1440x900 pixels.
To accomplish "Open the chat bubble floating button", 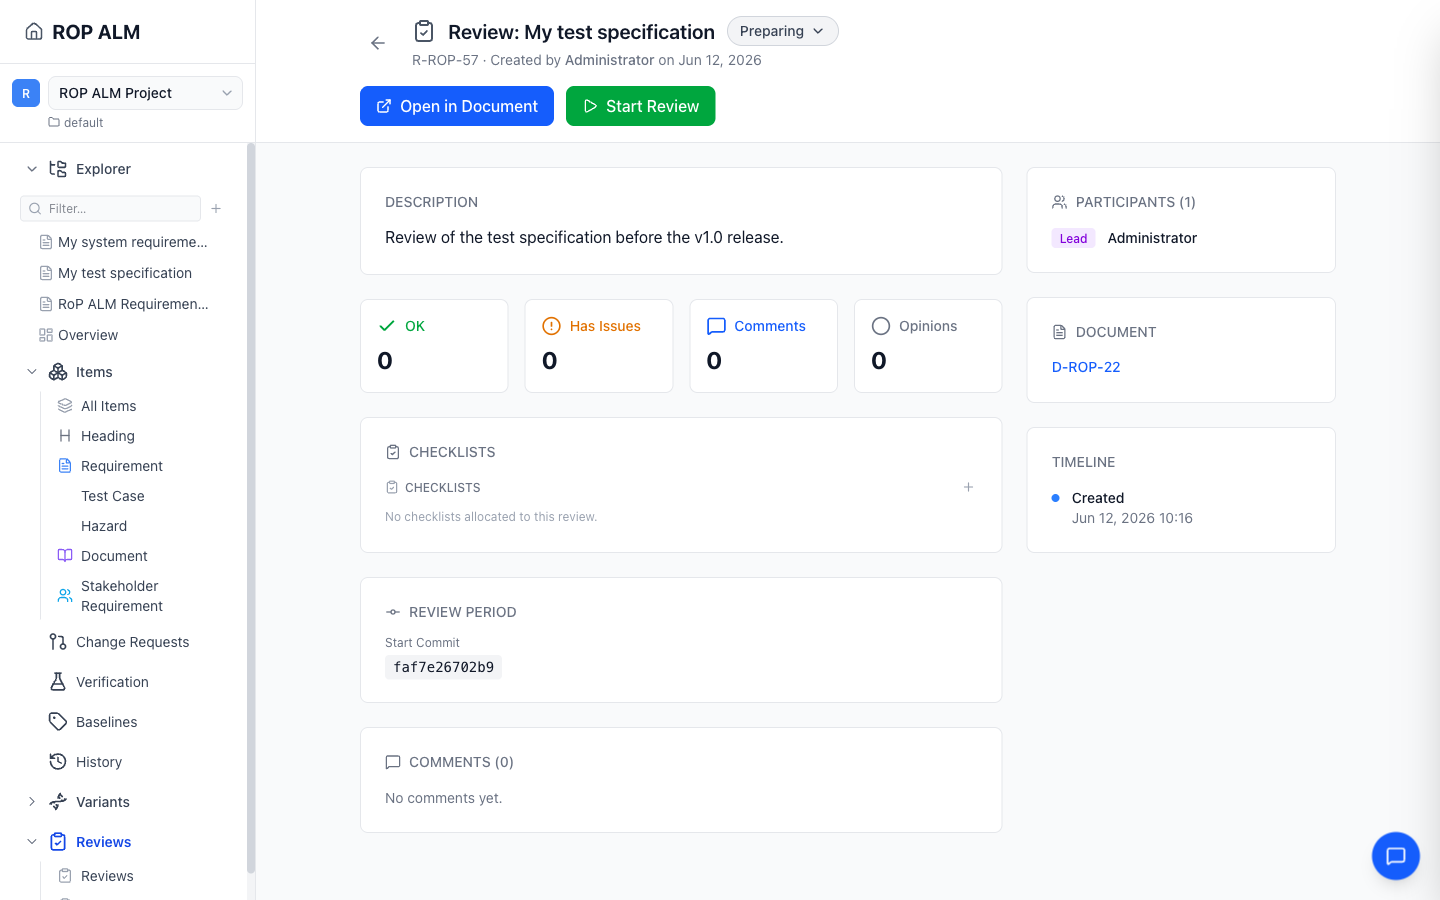I will coord(1396,856).
